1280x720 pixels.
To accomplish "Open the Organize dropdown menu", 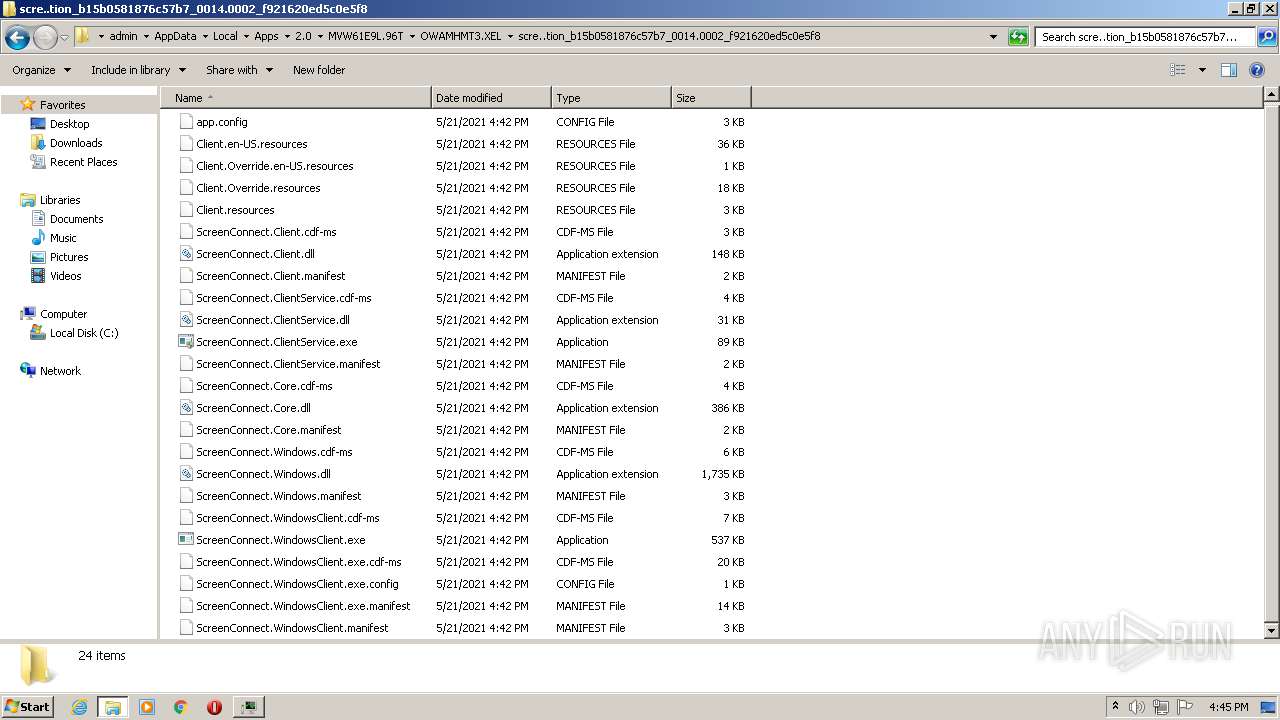I will point(41,70).
